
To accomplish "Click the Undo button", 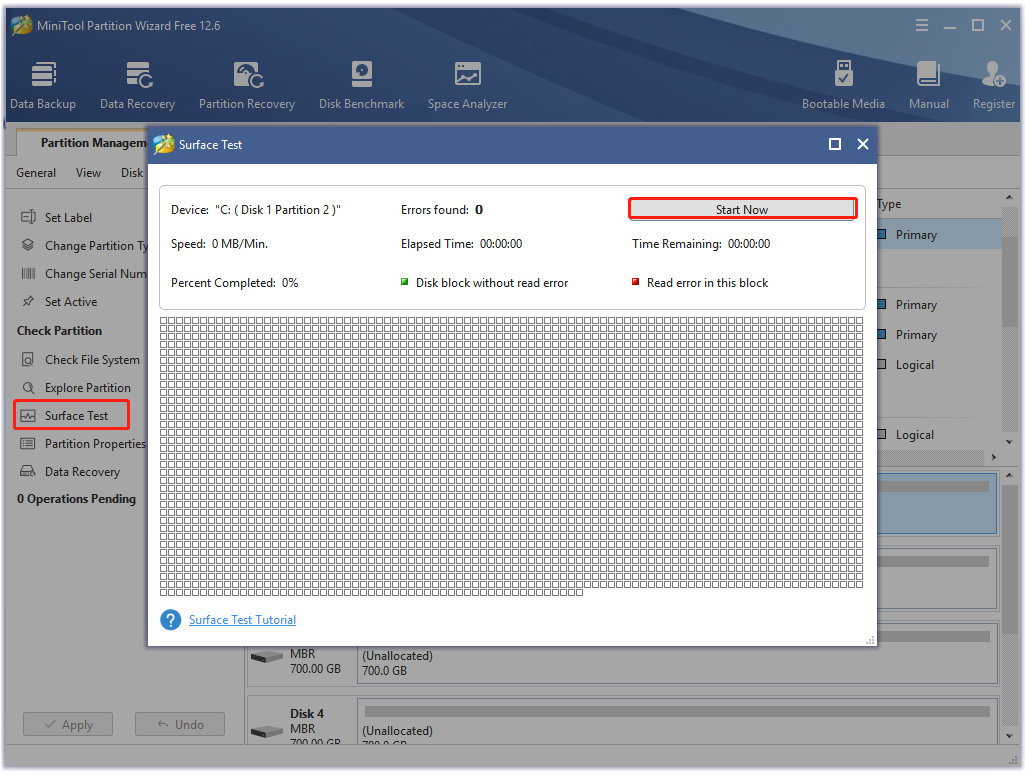I will pos(180,724).
